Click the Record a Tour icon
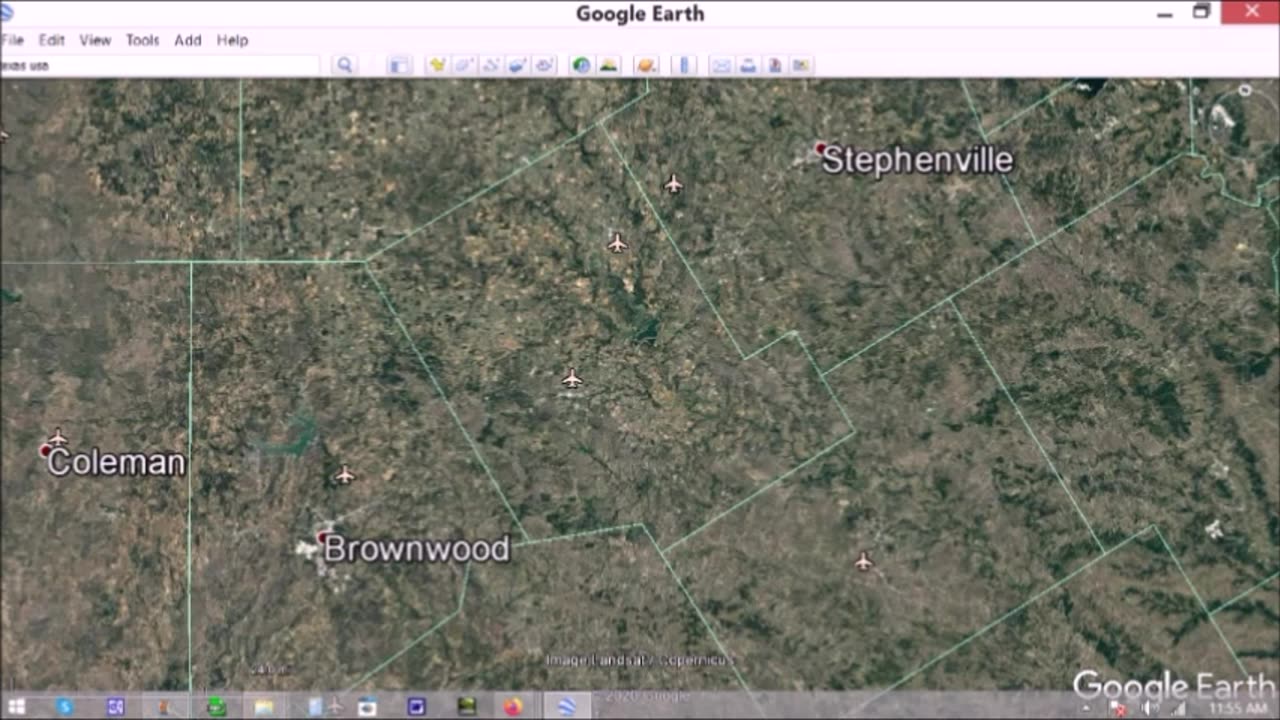1280x720 pixels. [544, 66]
